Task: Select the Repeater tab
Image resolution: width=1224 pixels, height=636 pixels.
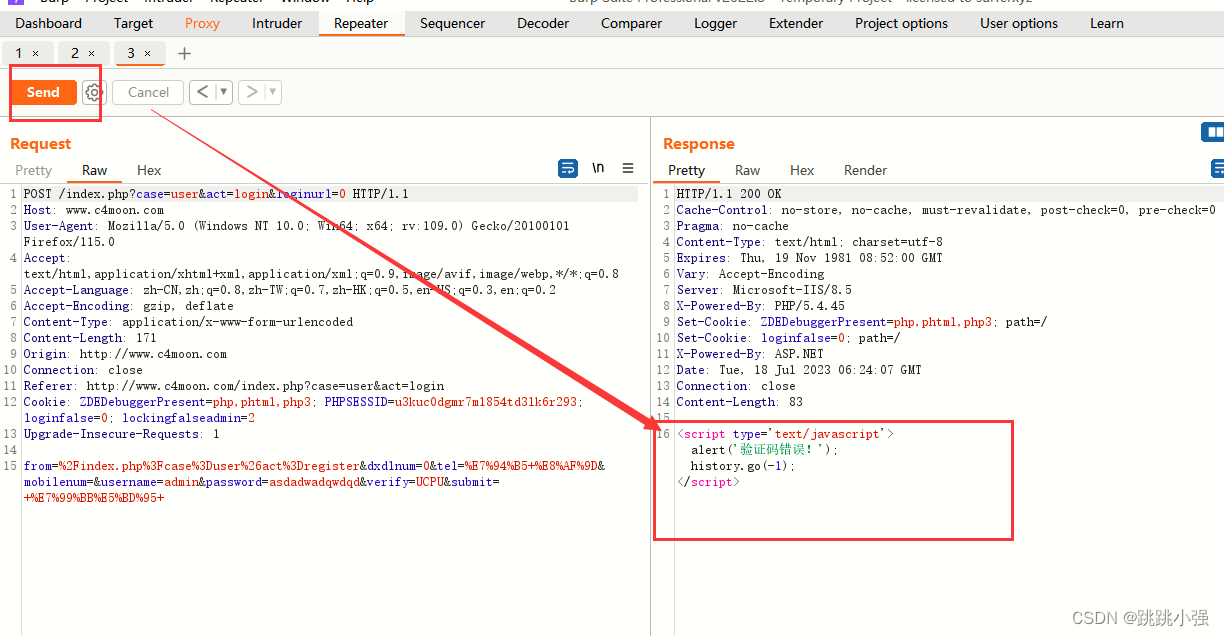Action: [361, 23]
